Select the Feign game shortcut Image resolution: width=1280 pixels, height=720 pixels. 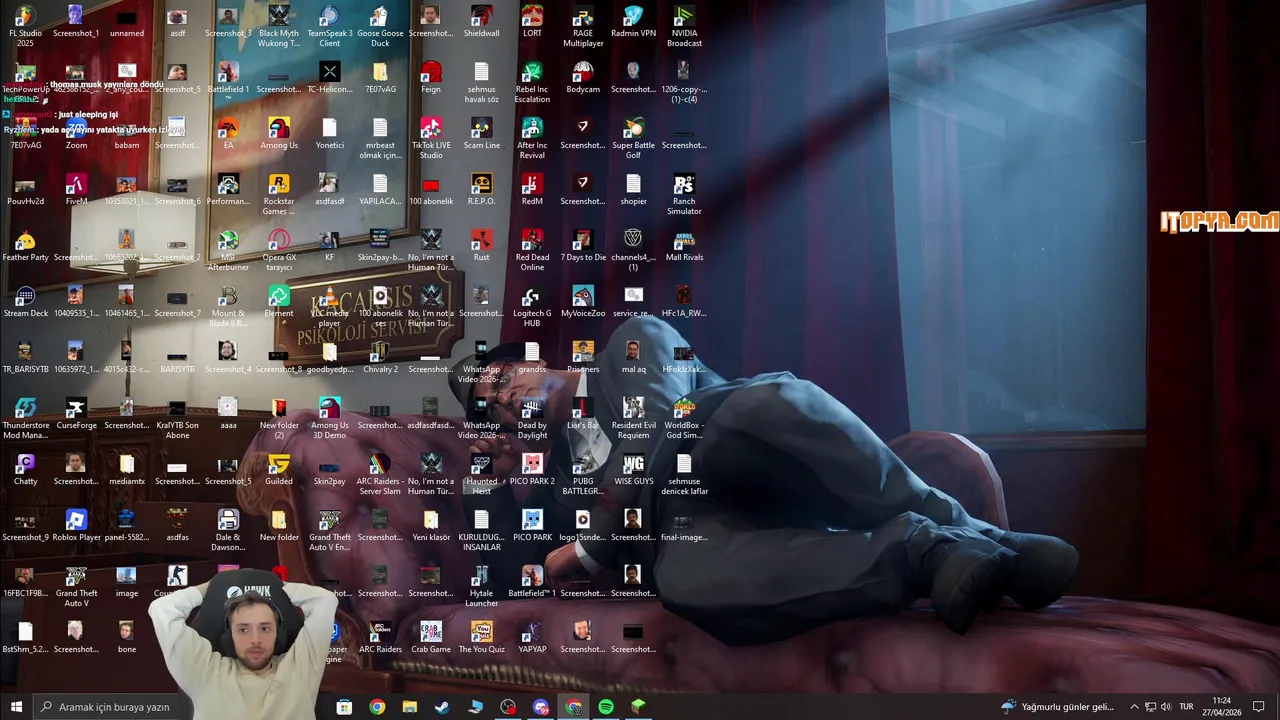coord(431,78)
